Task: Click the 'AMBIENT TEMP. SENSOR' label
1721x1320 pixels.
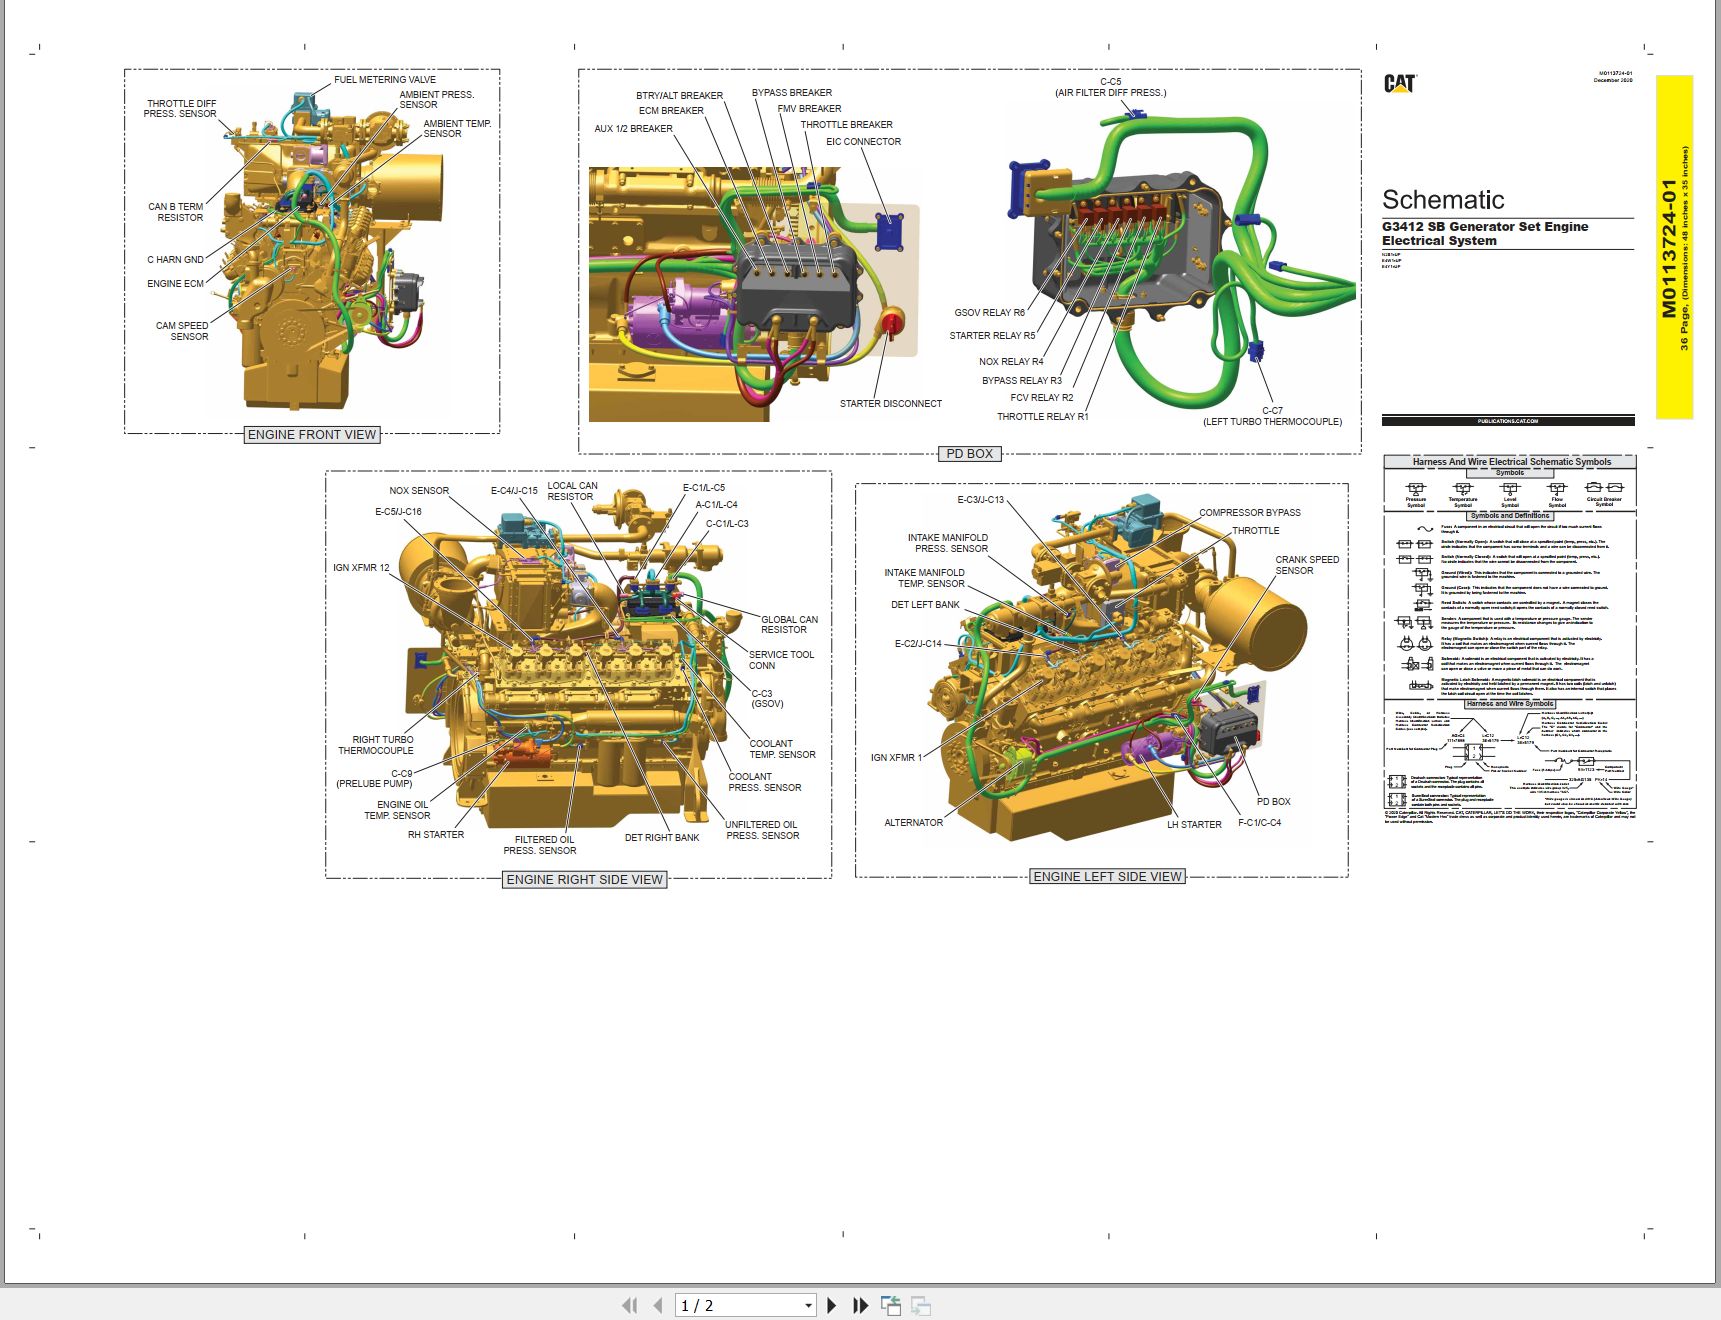Action: [x=457, y=129]
